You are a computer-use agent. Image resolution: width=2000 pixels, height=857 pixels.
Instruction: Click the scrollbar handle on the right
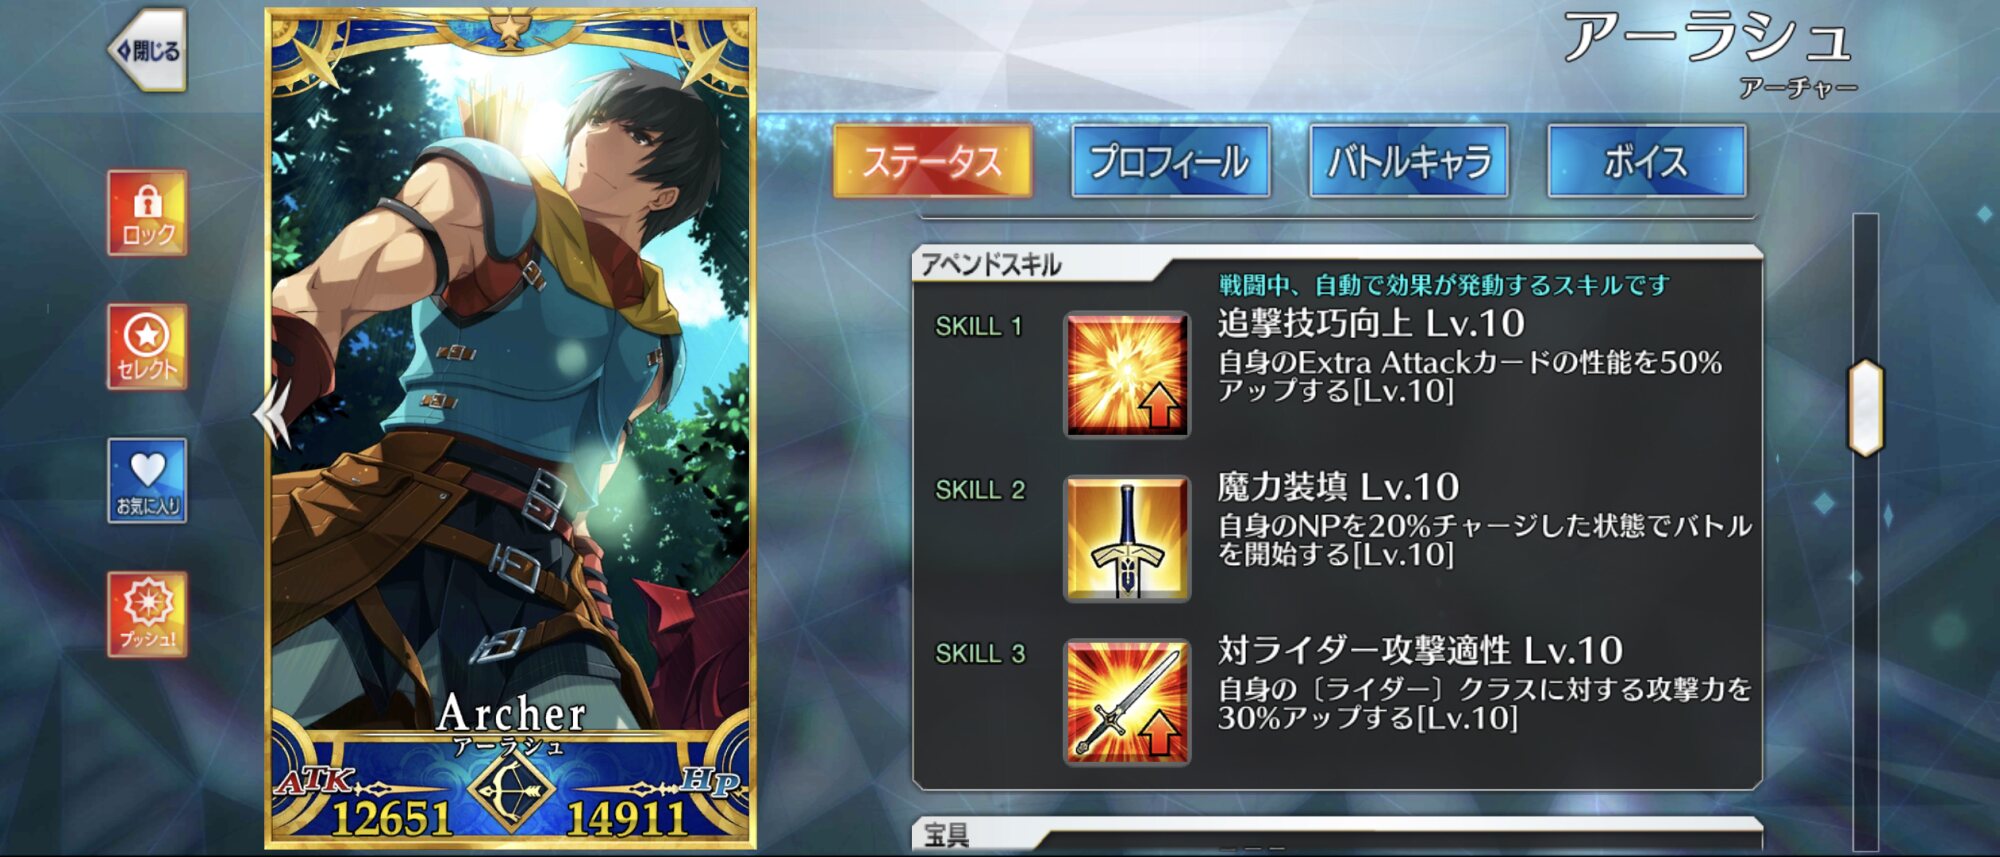pos(1865,408)
